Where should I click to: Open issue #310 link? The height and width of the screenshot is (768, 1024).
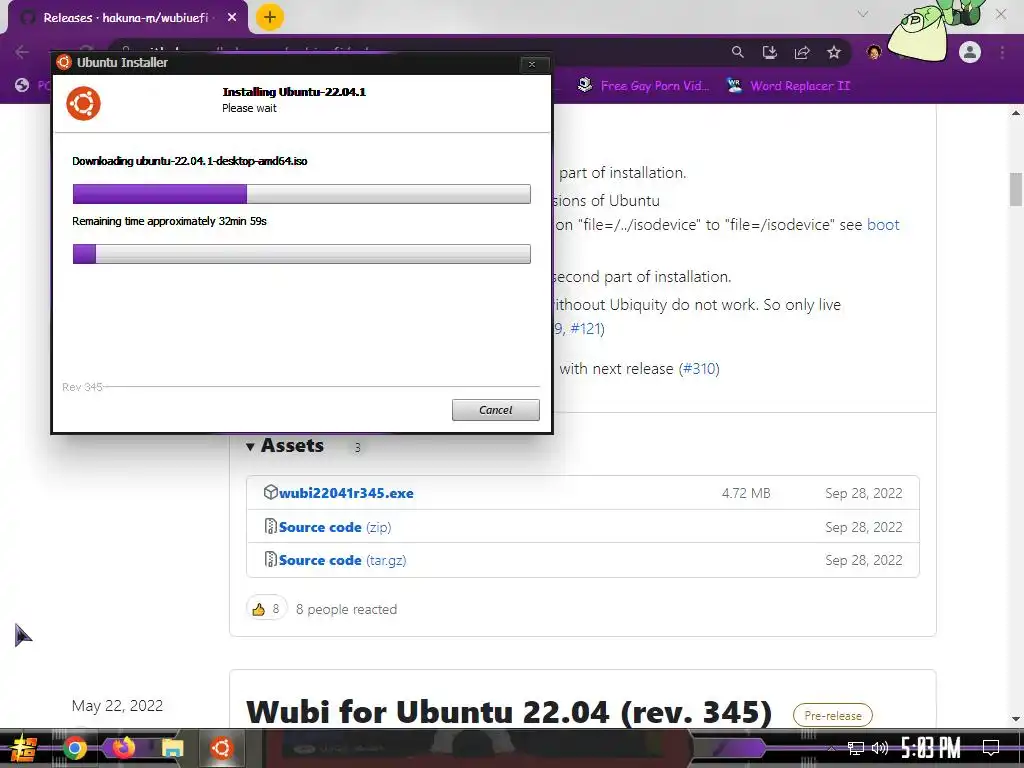pos(699,369)
